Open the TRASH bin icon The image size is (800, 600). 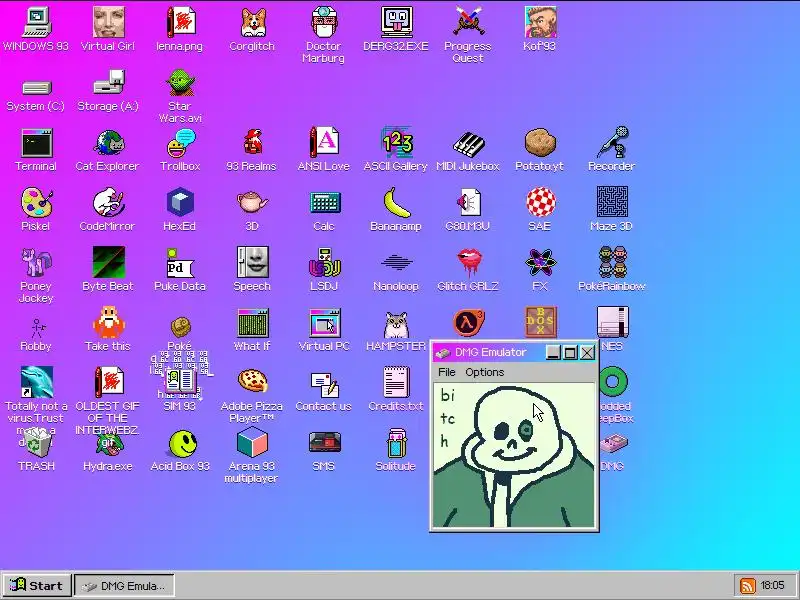36,443
